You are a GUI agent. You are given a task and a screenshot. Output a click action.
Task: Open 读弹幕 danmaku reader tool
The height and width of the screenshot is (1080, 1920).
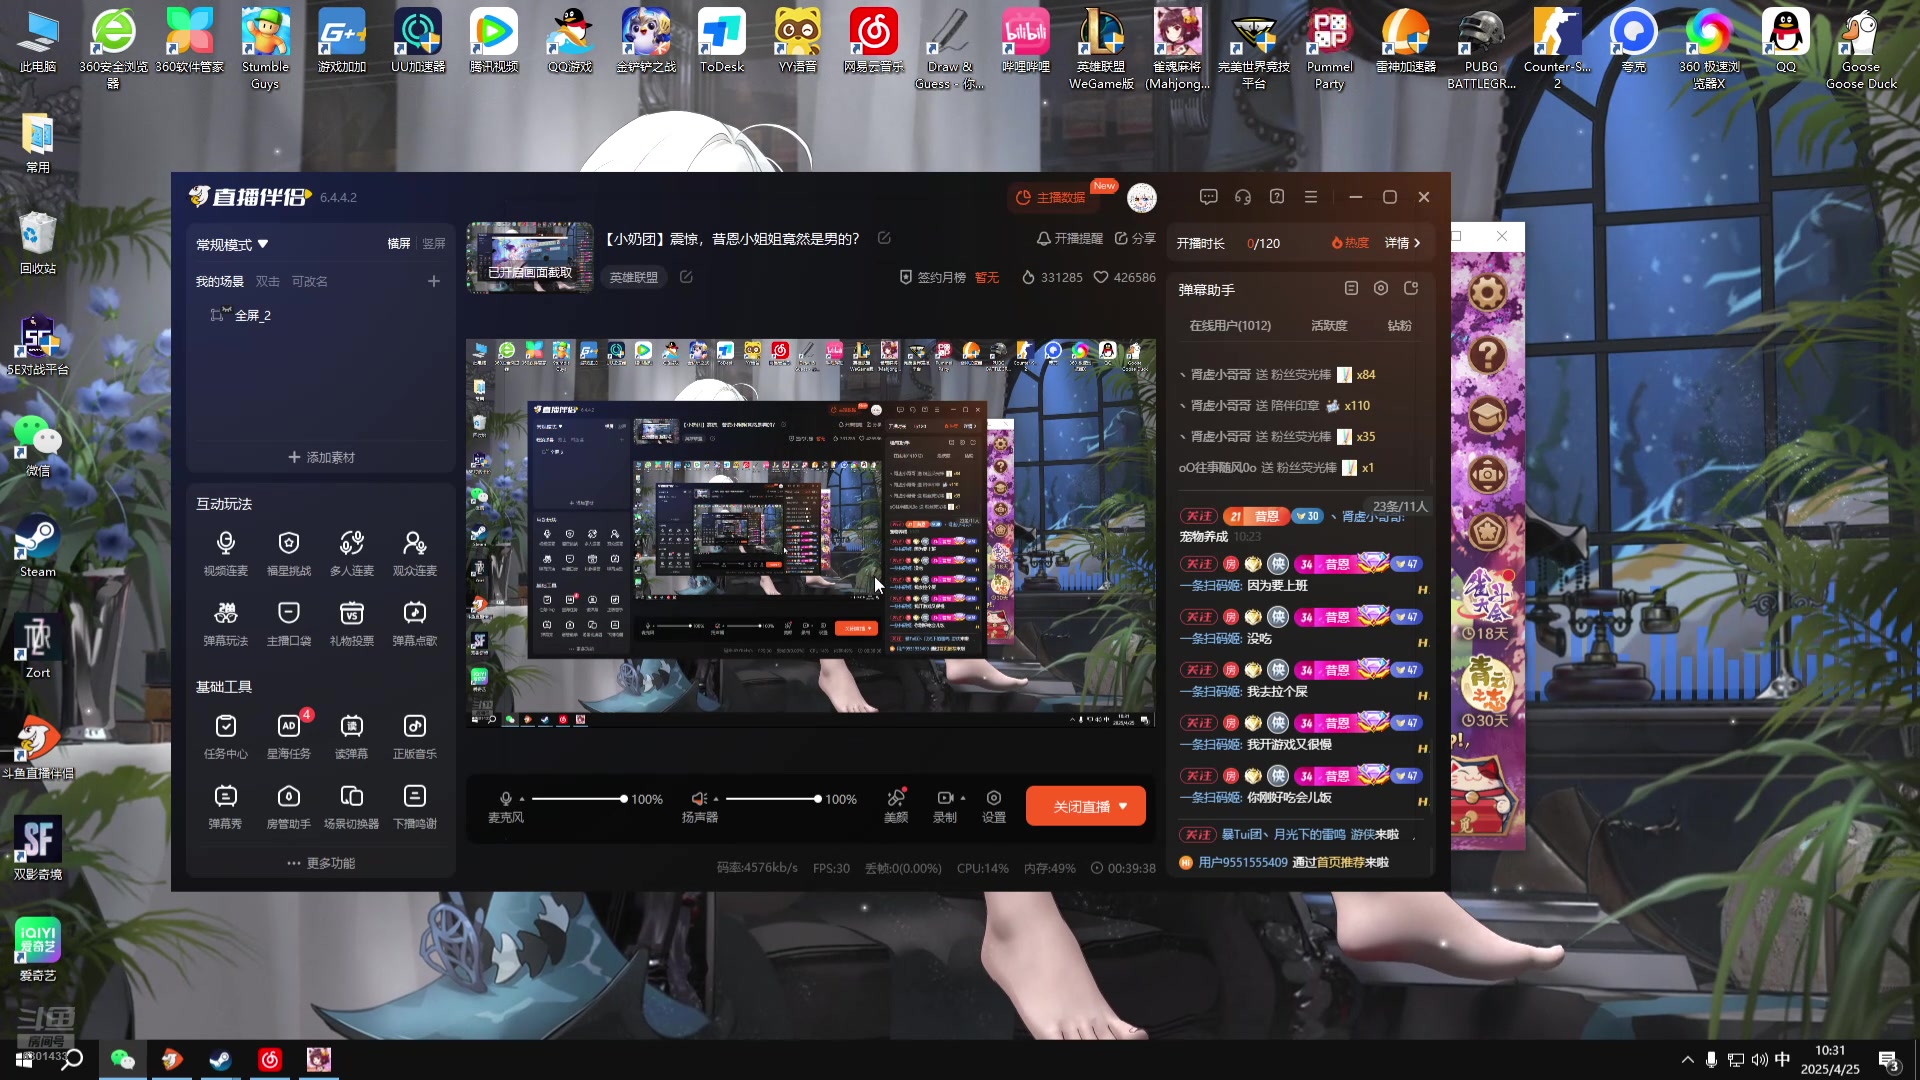point(352,736)
